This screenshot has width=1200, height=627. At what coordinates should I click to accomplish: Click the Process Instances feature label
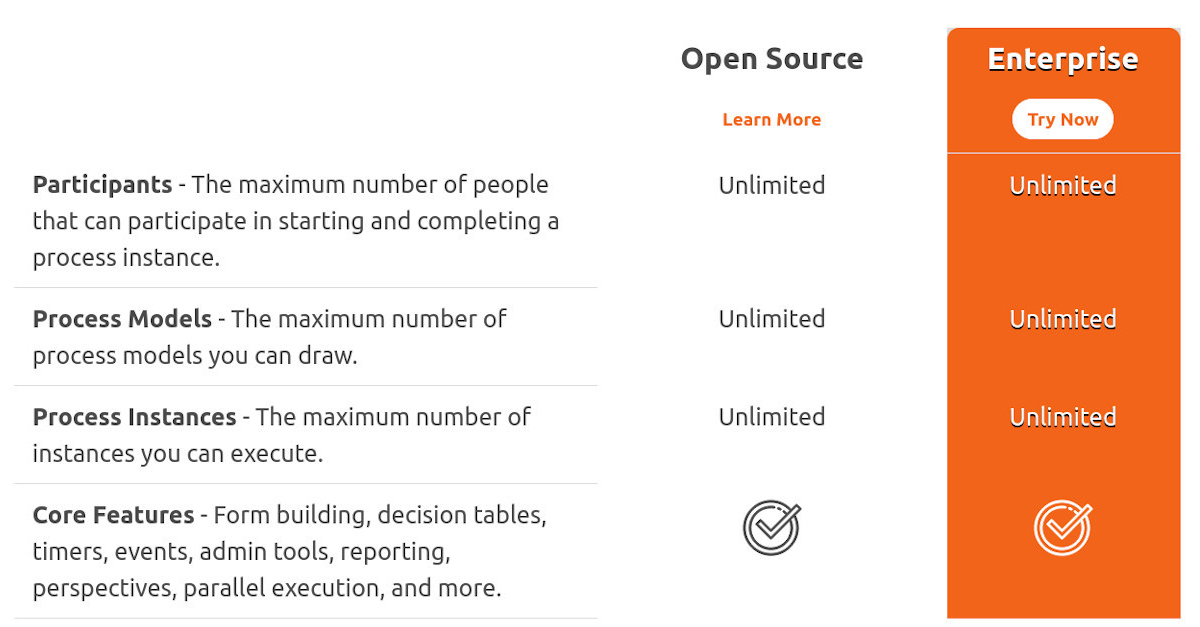coord(134,417)
